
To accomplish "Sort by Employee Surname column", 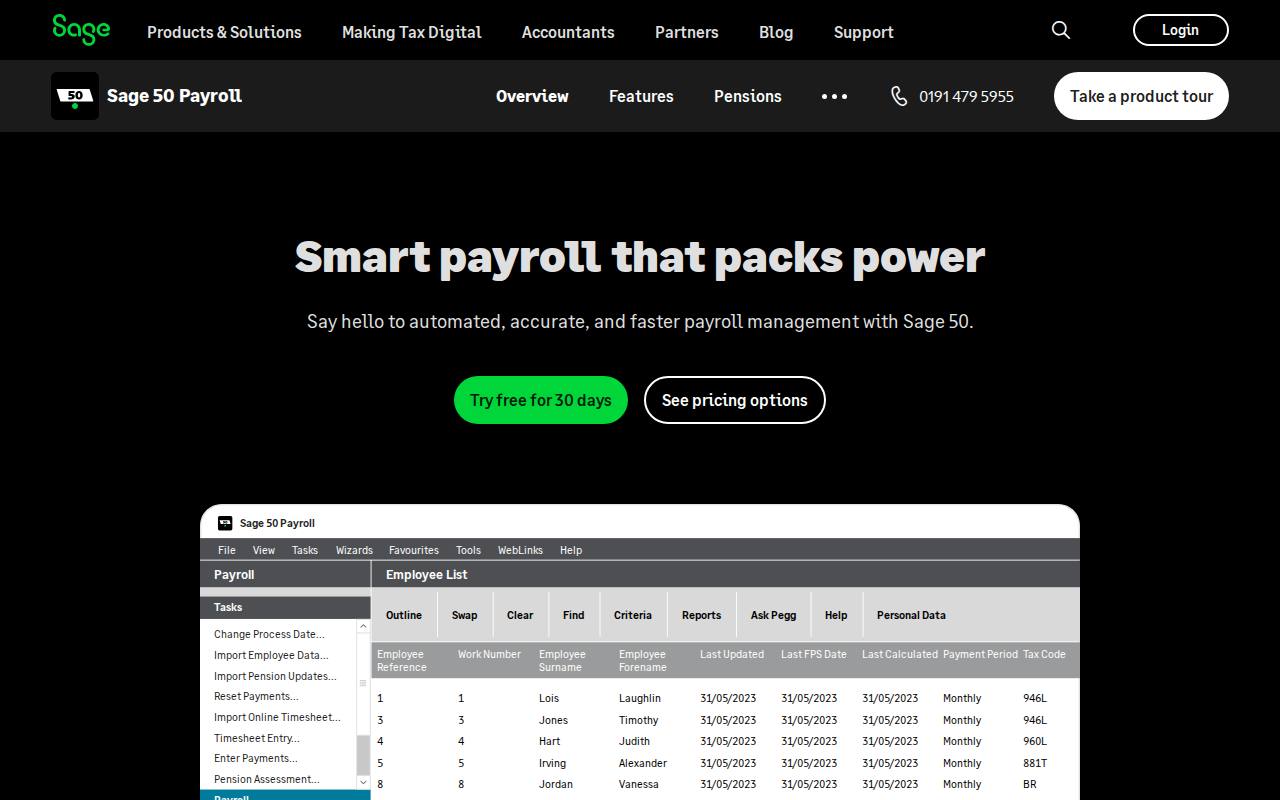I will click(x=562, y=660).
